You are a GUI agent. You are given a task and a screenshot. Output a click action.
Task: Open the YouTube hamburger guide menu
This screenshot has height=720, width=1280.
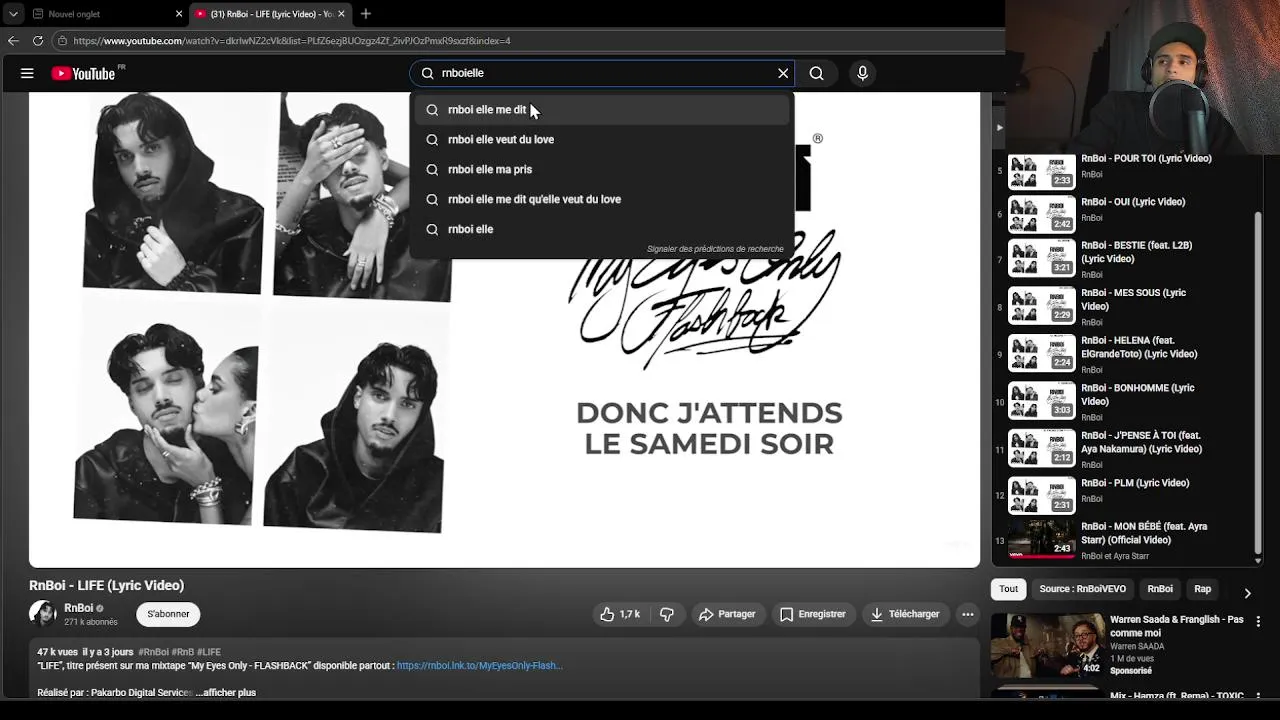27,73
